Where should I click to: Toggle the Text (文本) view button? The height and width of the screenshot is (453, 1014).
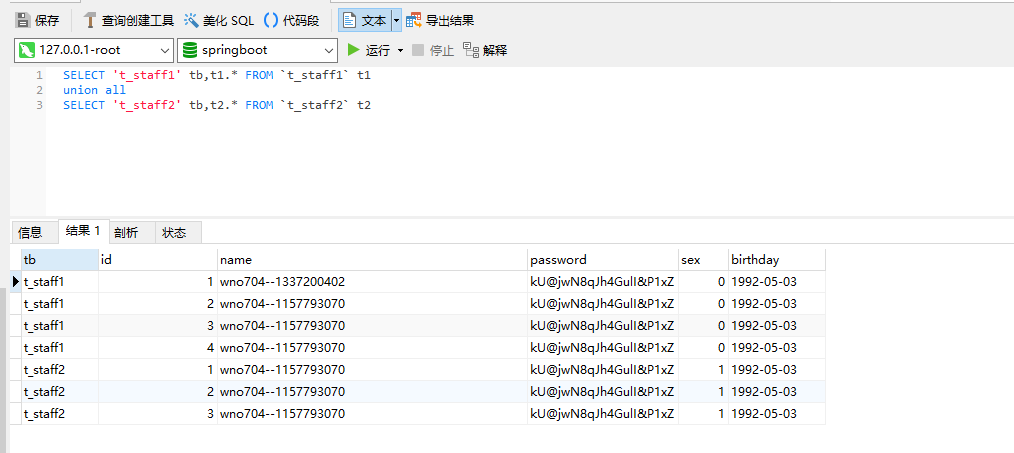[364, 20]
